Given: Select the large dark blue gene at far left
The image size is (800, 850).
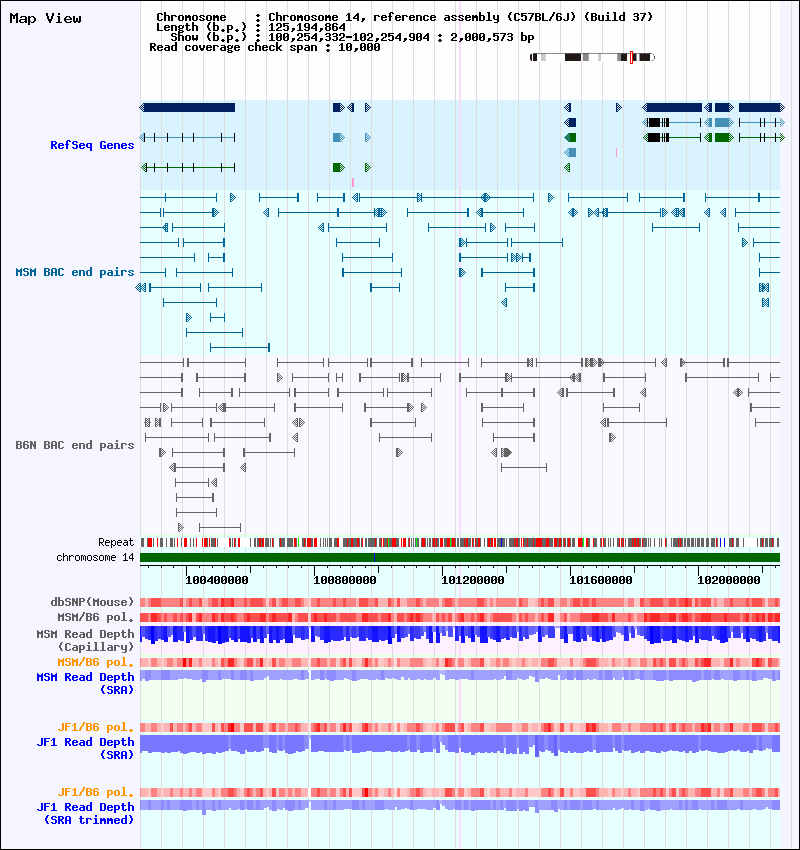Looking at the screenshot, I should point(188,107).
